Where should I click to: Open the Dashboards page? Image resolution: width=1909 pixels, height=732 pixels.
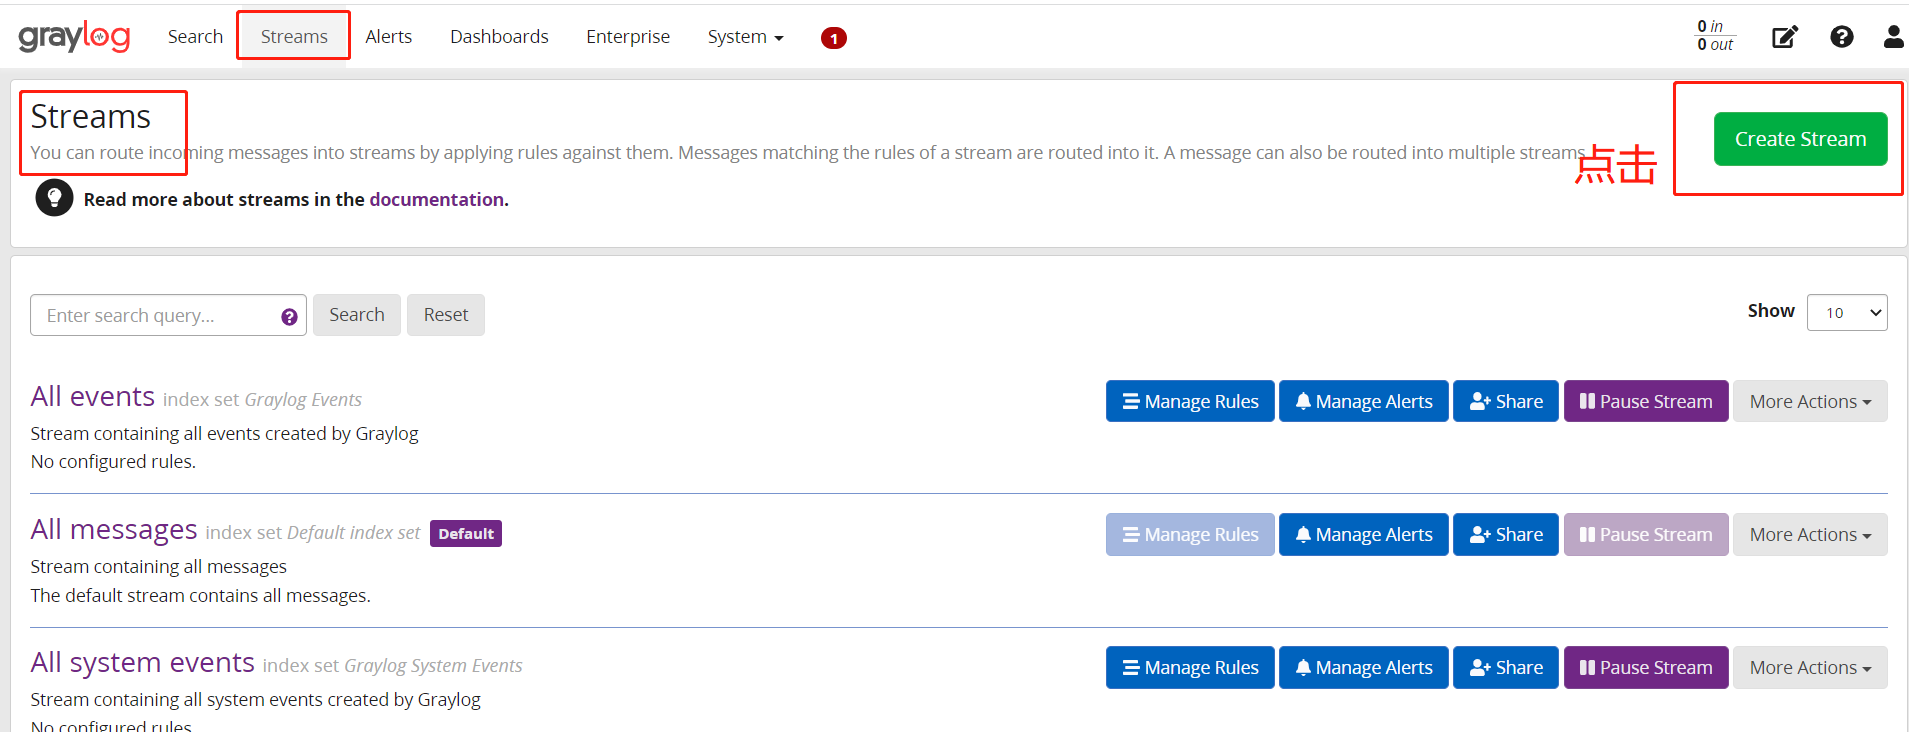pos(499,37)
